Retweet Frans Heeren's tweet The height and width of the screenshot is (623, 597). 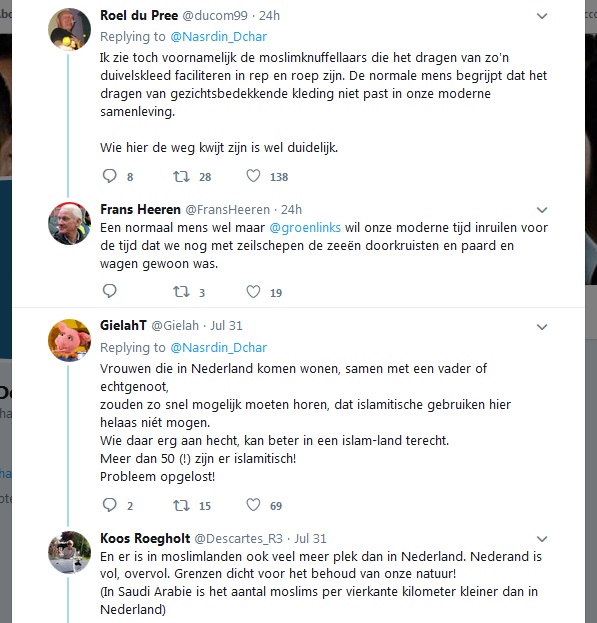(x=181, y=292)
